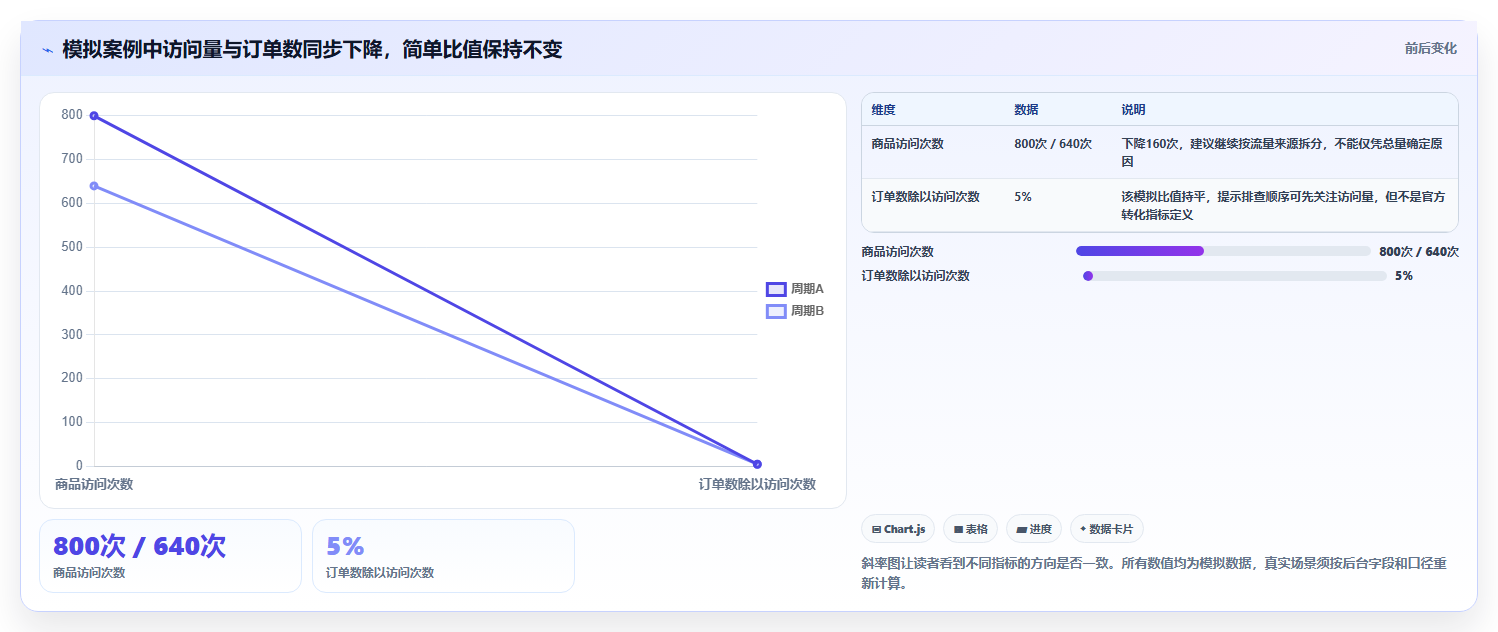
Task: Click the 商品访问次数 progress bar
Action: click(x=1223, y=251)
